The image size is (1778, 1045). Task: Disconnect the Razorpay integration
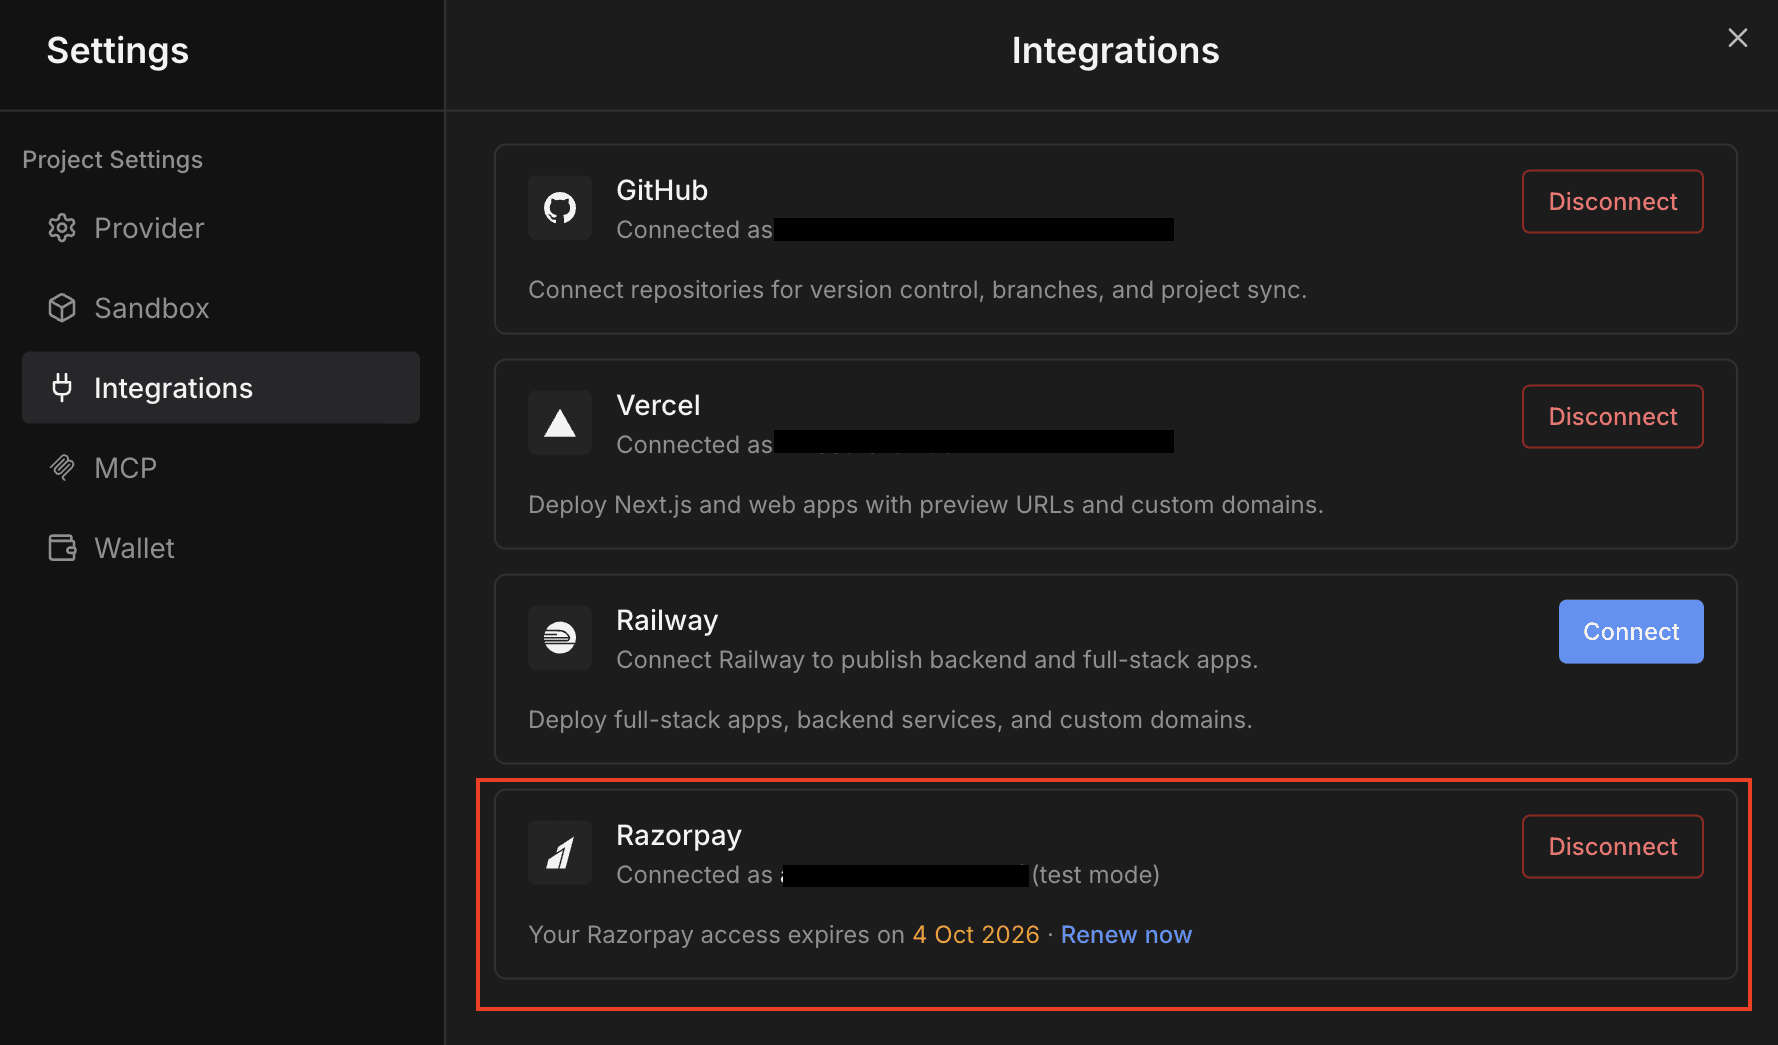(x=1613, y=847)
